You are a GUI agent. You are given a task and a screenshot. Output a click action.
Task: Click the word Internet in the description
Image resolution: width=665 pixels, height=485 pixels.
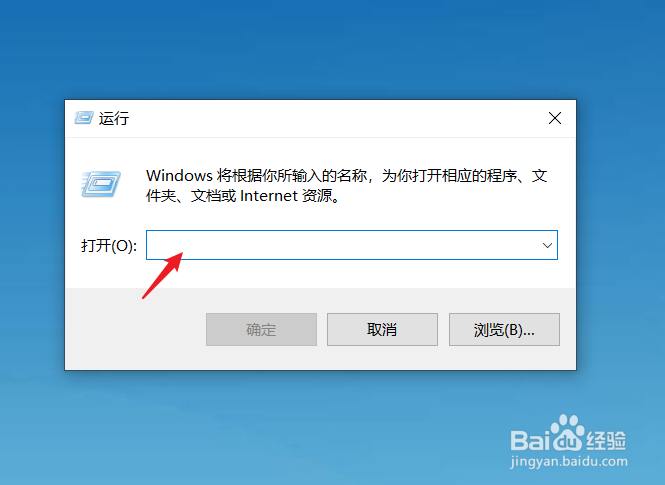(269, 196)
